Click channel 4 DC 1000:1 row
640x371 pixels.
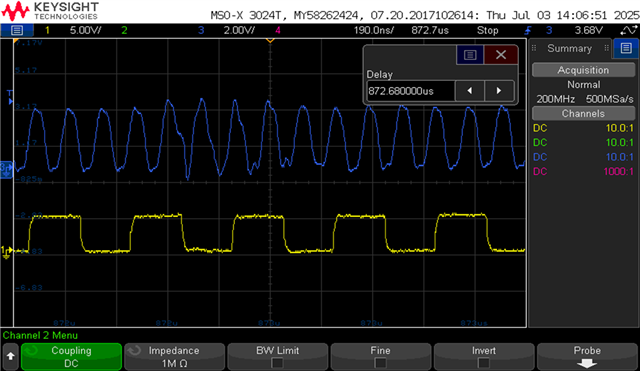coord(583,171)
